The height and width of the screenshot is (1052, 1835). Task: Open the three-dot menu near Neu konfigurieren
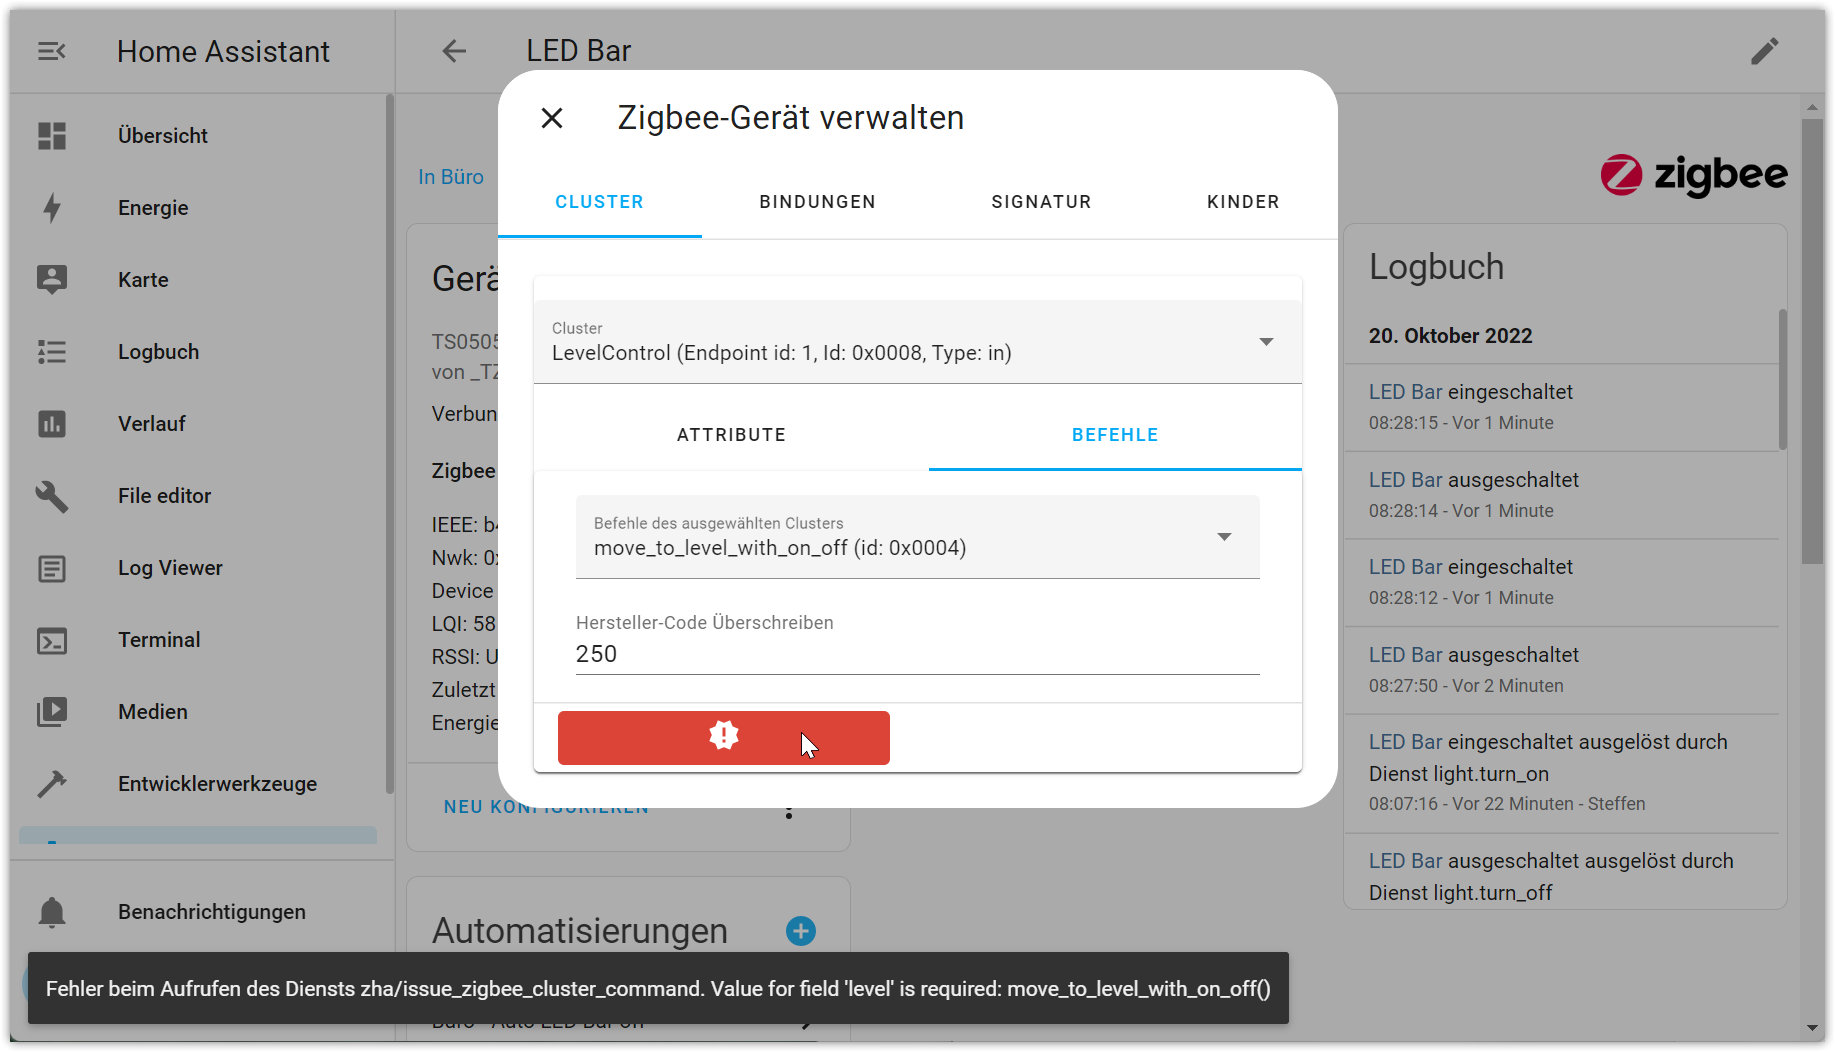pos(789,812)
